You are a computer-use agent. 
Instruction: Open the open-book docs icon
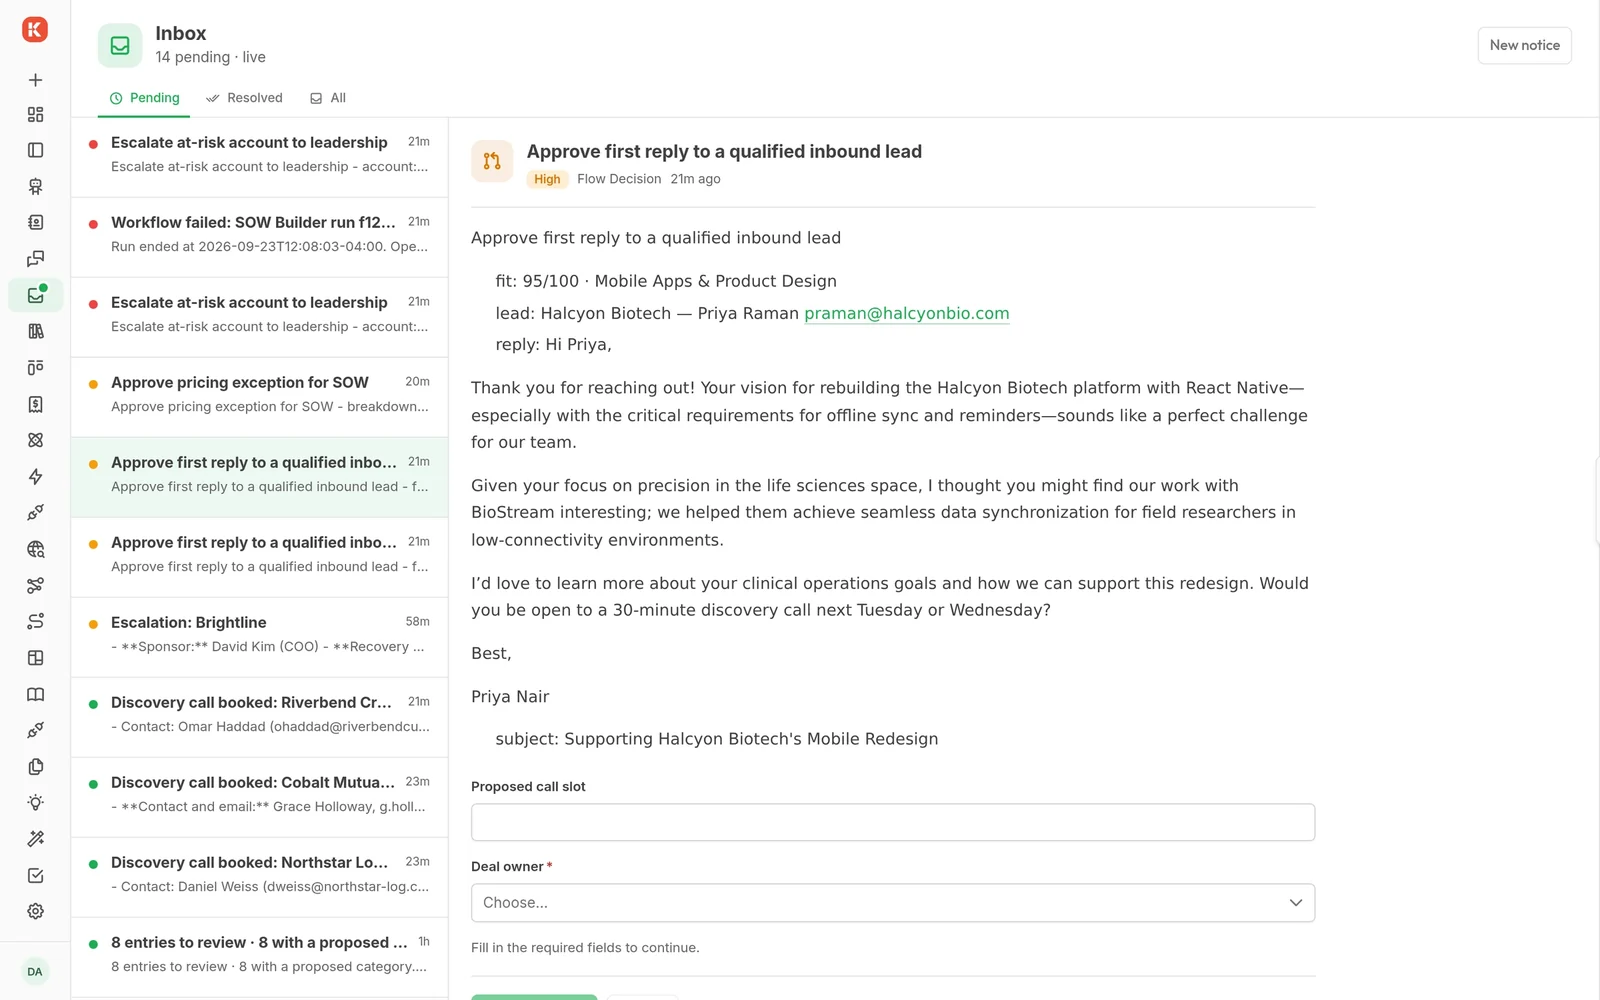tap(35, 694)
